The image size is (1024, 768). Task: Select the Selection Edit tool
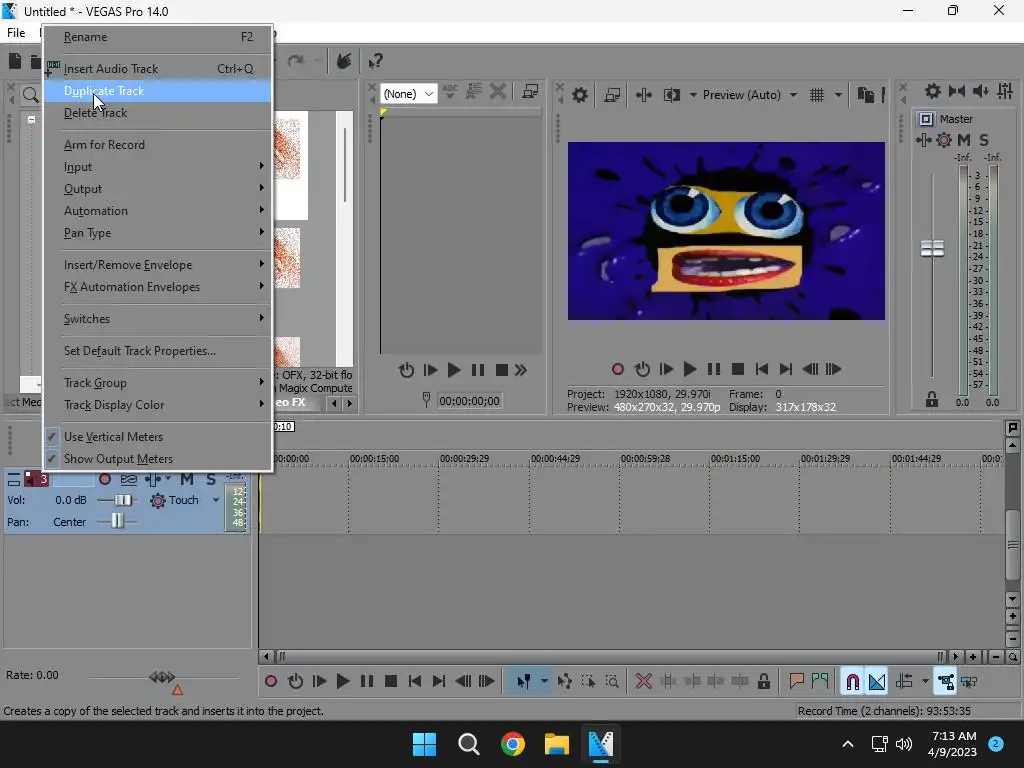pos(588,682)
